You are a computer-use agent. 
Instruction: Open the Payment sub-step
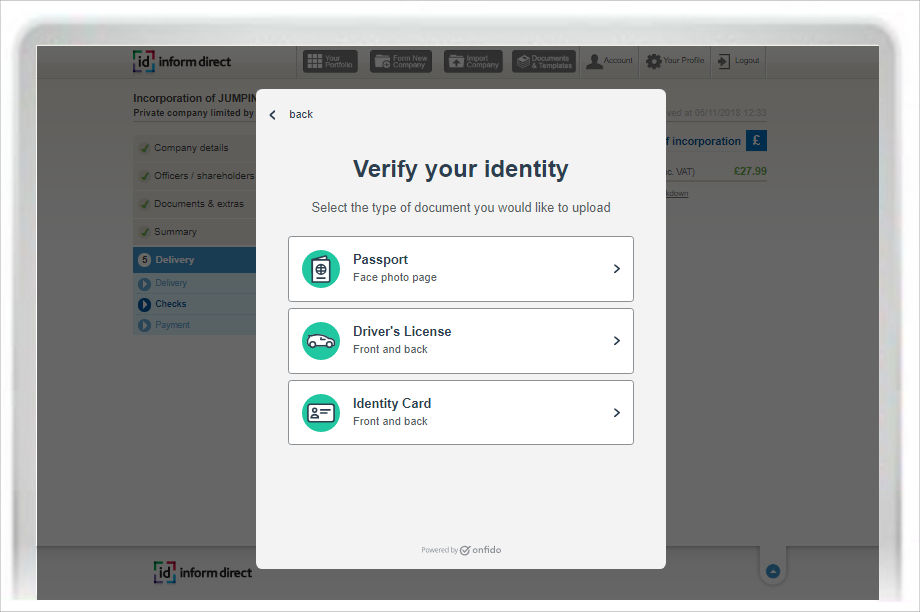(x=172, y=325)
